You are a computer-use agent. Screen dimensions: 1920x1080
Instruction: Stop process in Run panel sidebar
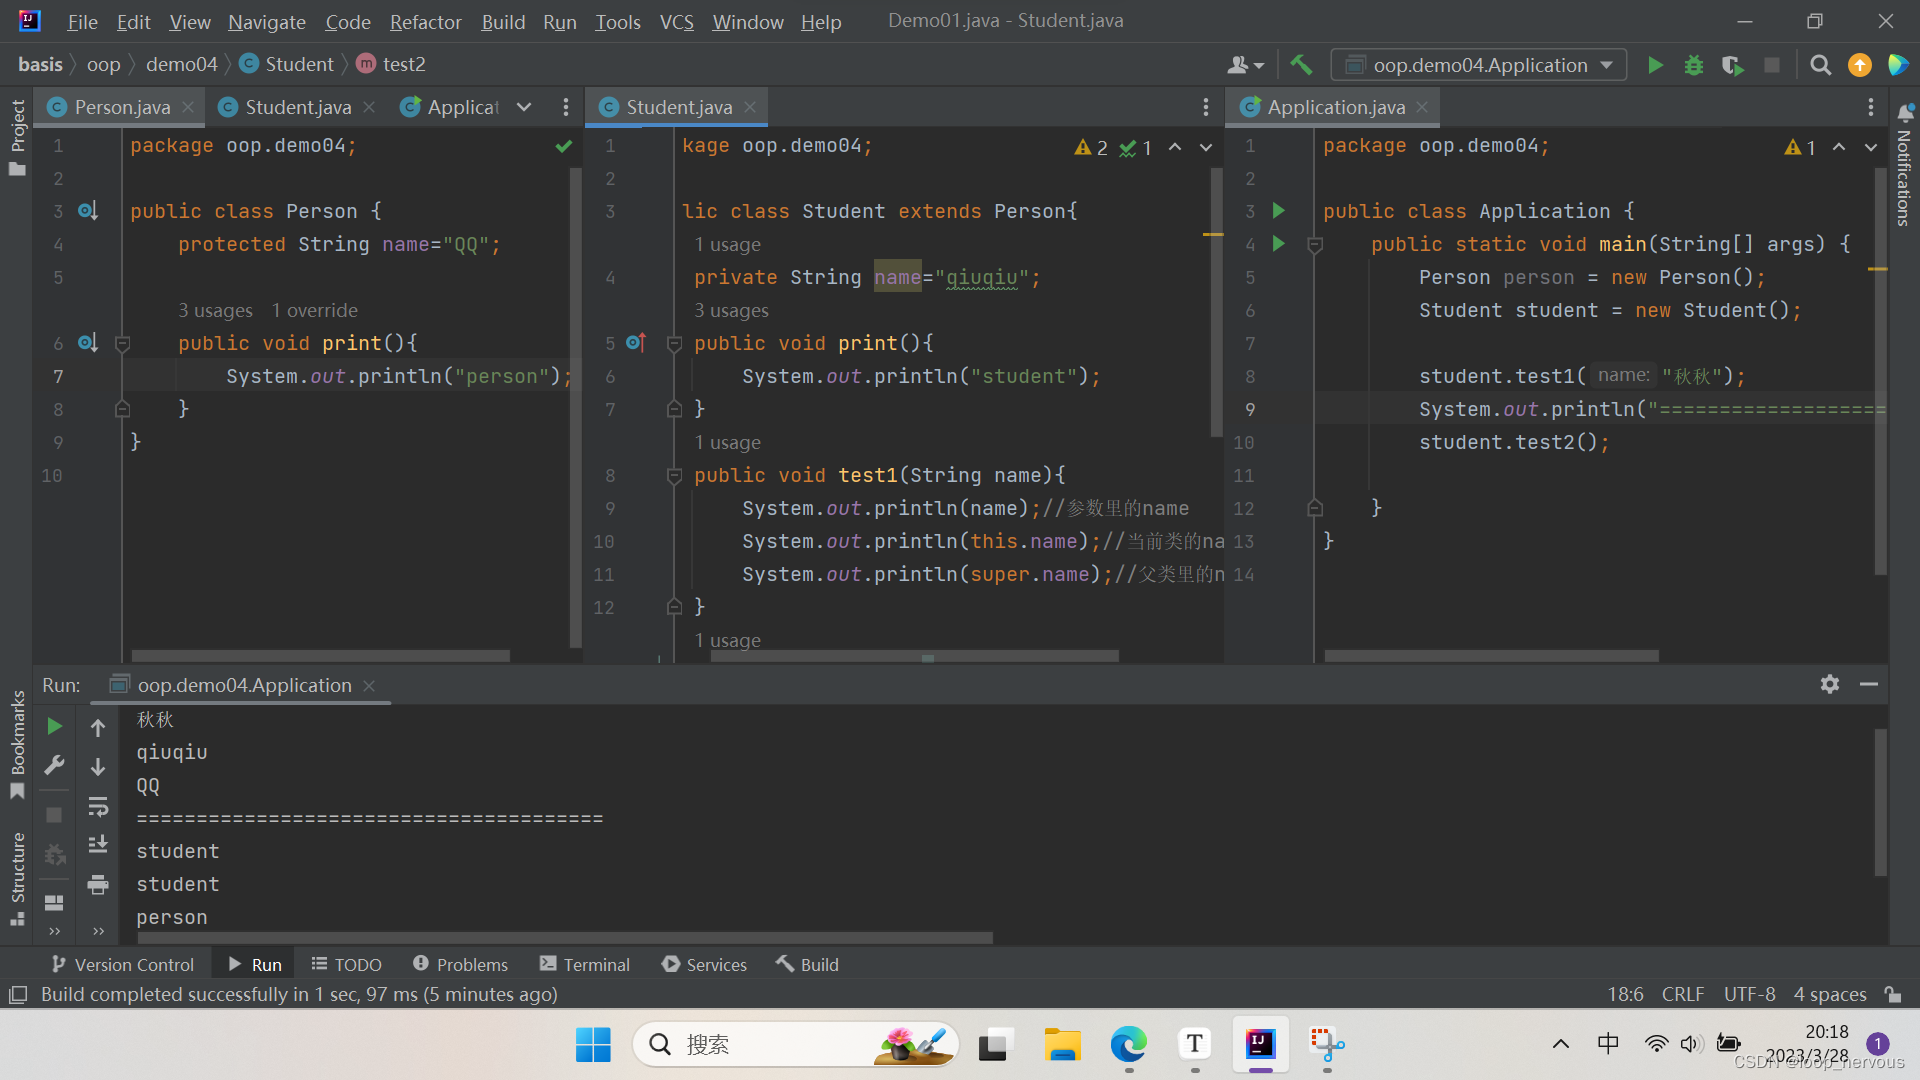[x=55, y=815]
